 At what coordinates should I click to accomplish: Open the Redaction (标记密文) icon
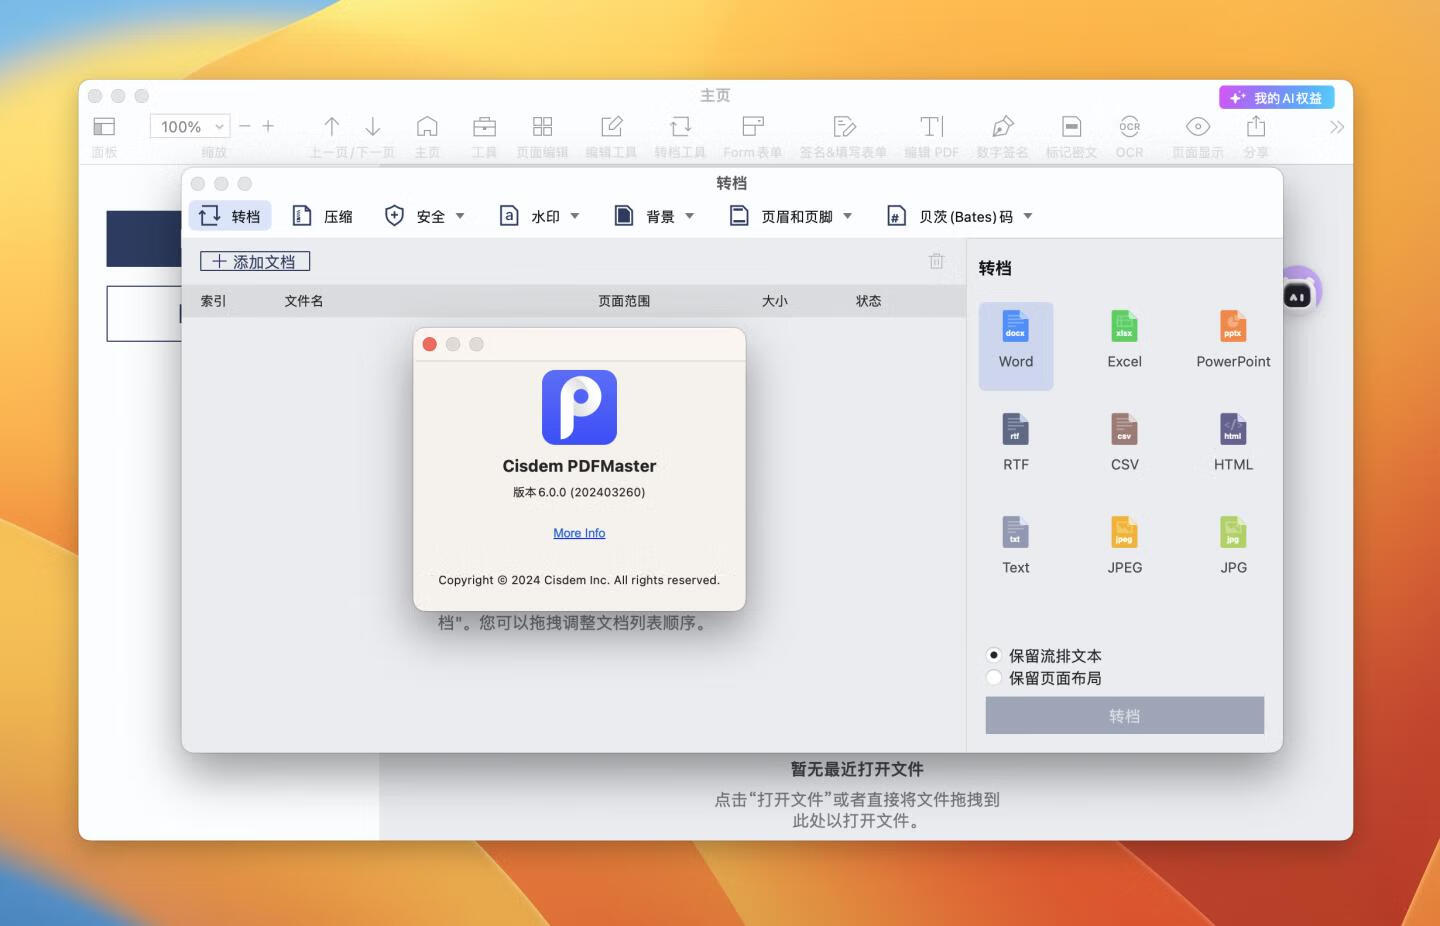coord(1071,126)
